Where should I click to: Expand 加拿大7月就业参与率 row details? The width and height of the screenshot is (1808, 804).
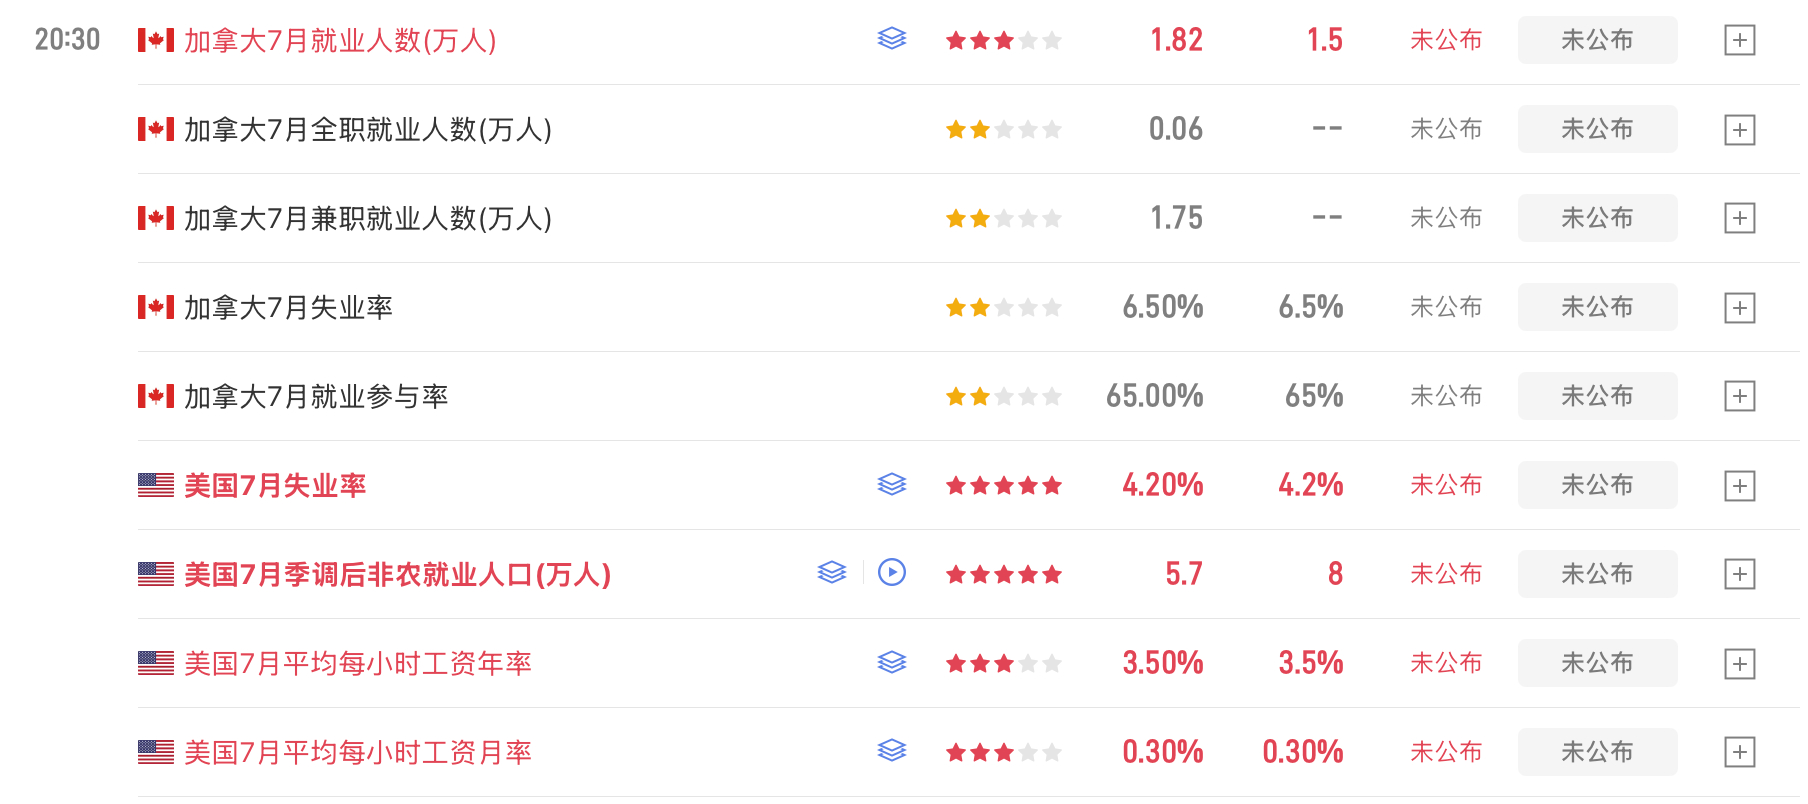[x=1740, y=397]
